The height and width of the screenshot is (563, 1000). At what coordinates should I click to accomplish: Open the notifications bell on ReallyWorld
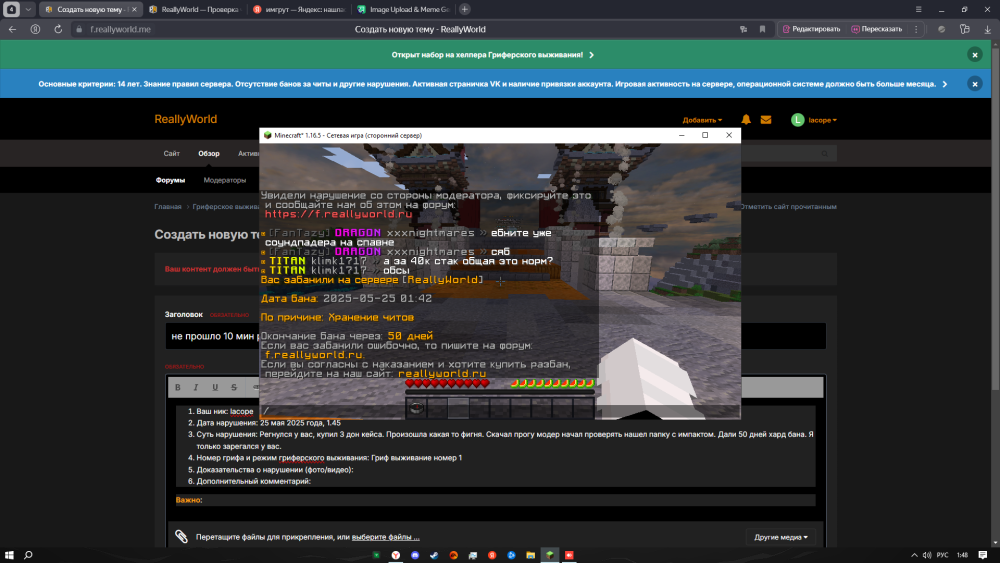pos(746,119)
